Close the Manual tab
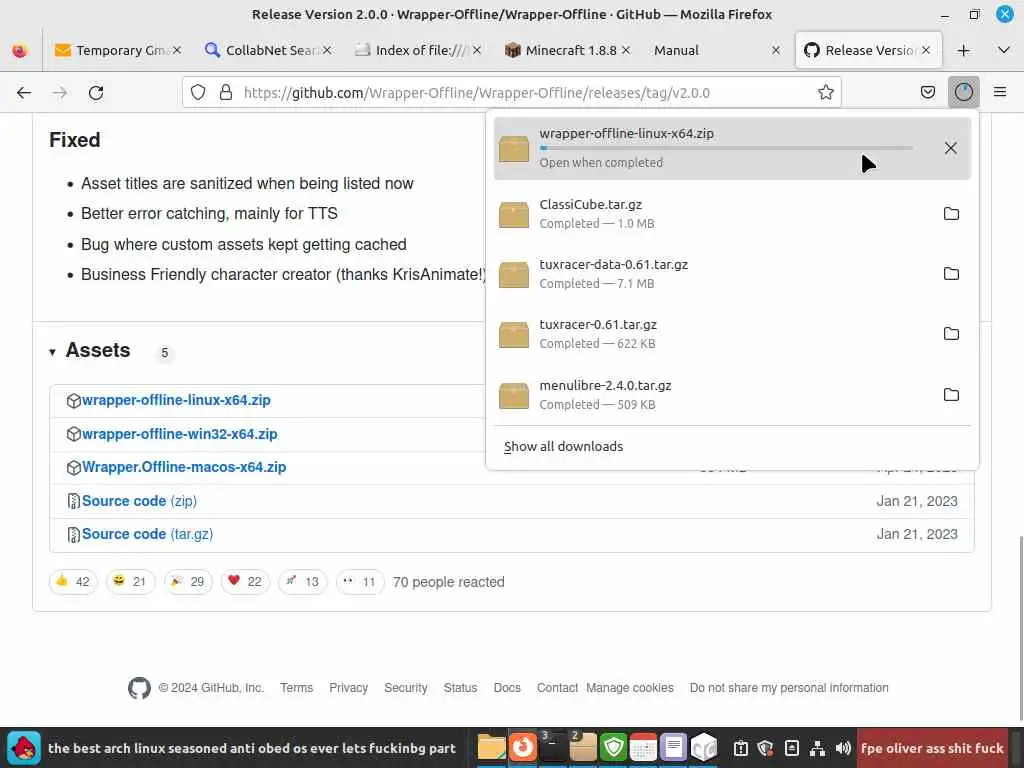Viewport: 1024px width, 768px height. coord(776,50)
